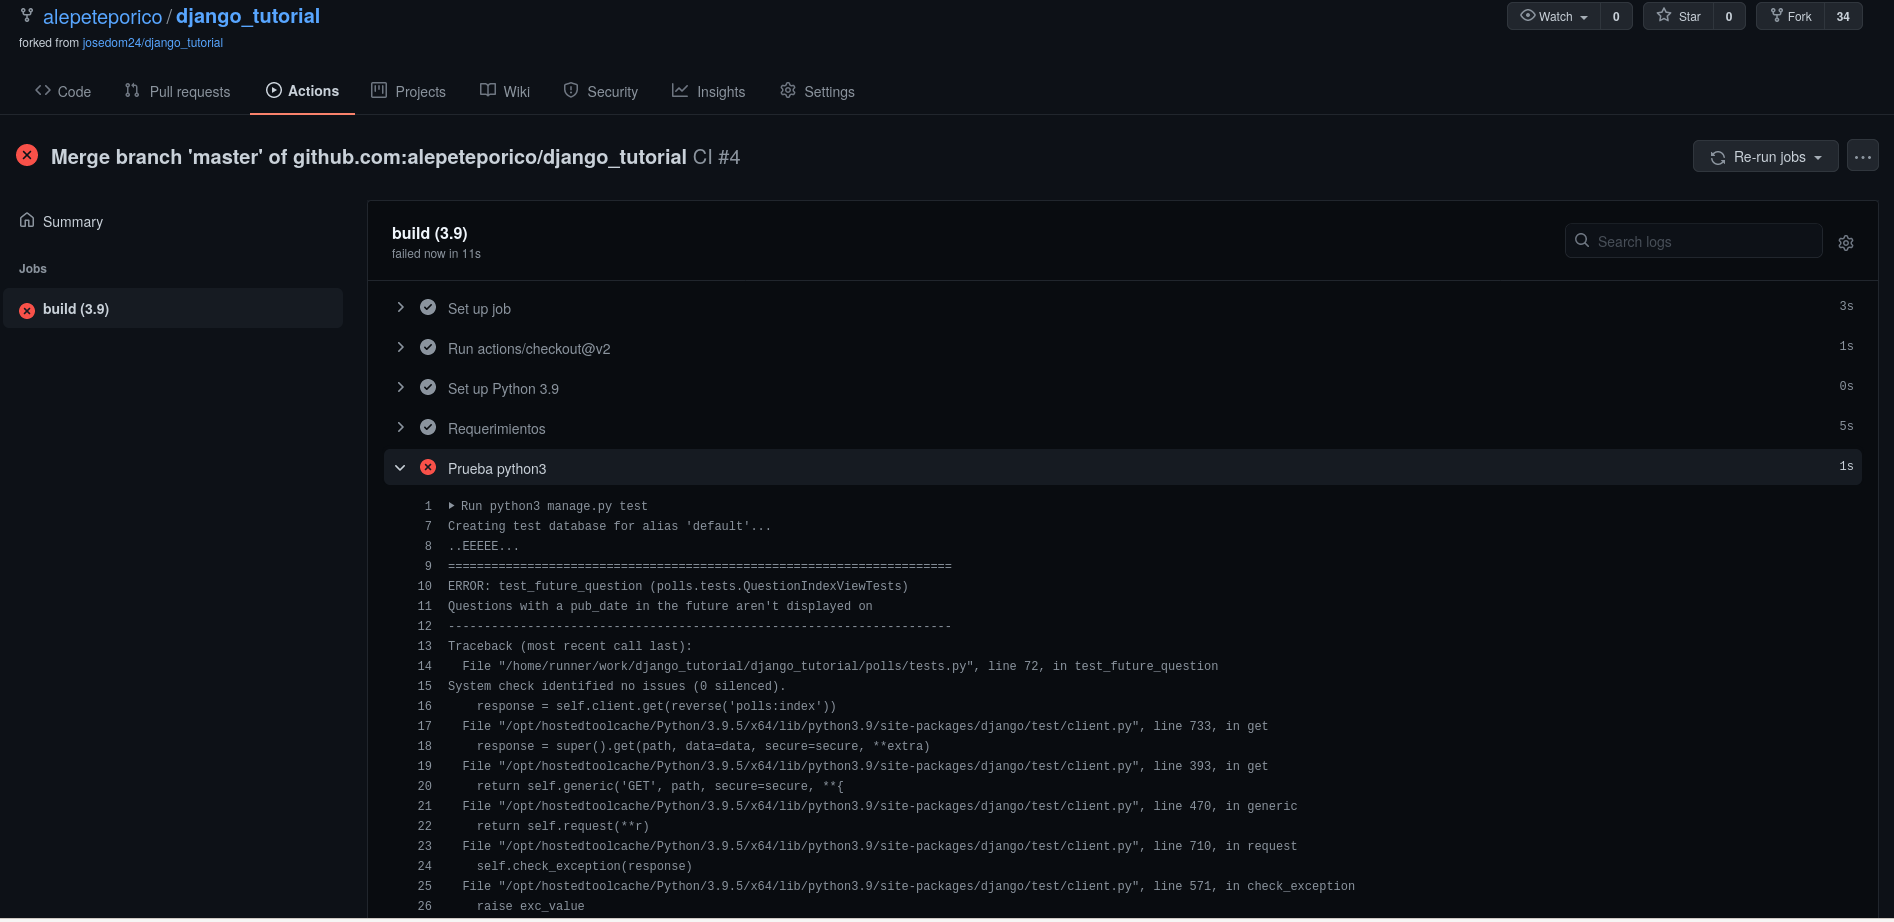Click the failed run status icon beside title

[x=27, y=155]
